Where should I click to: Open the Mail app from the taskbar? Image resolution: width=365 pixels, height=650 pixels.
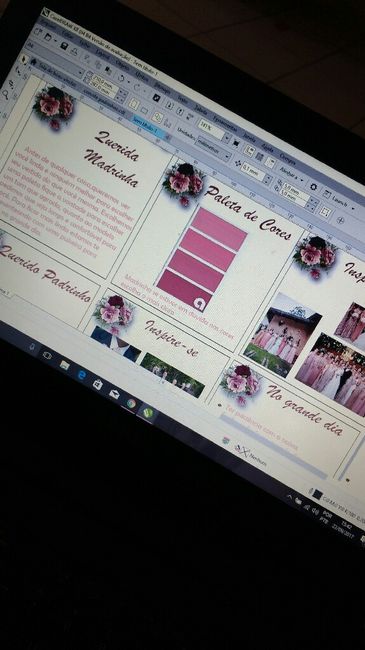pos(114,393)
